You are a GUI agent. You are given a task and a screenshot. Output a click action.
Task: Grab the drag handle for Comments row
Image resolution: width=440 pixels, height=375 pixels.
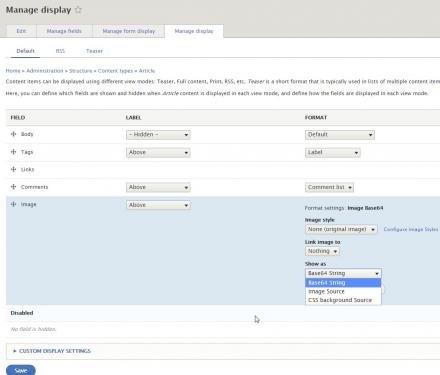(x=13, y=187)
